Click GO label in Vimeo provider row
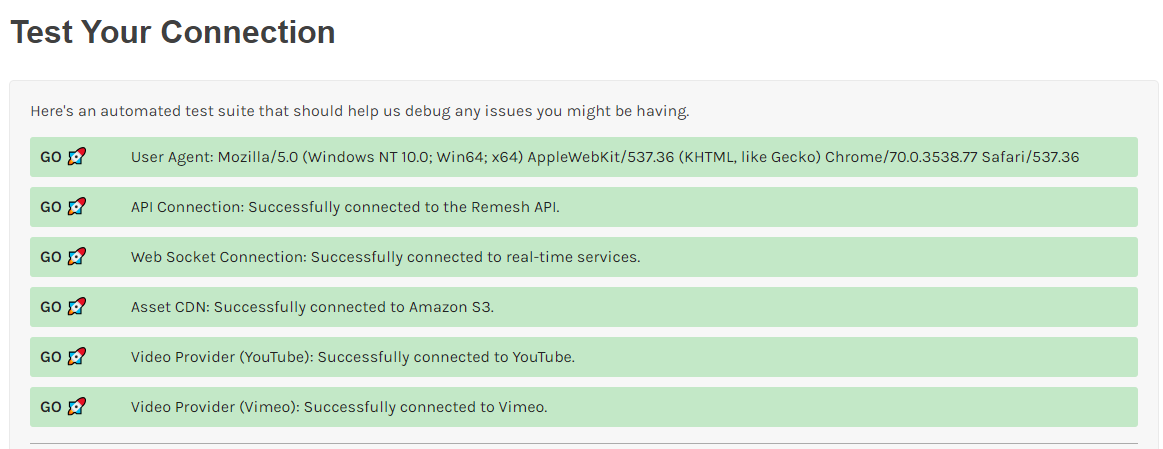The height and width of the screenshot is (449, 1163). pyautogui.click(x=51, y=407)
